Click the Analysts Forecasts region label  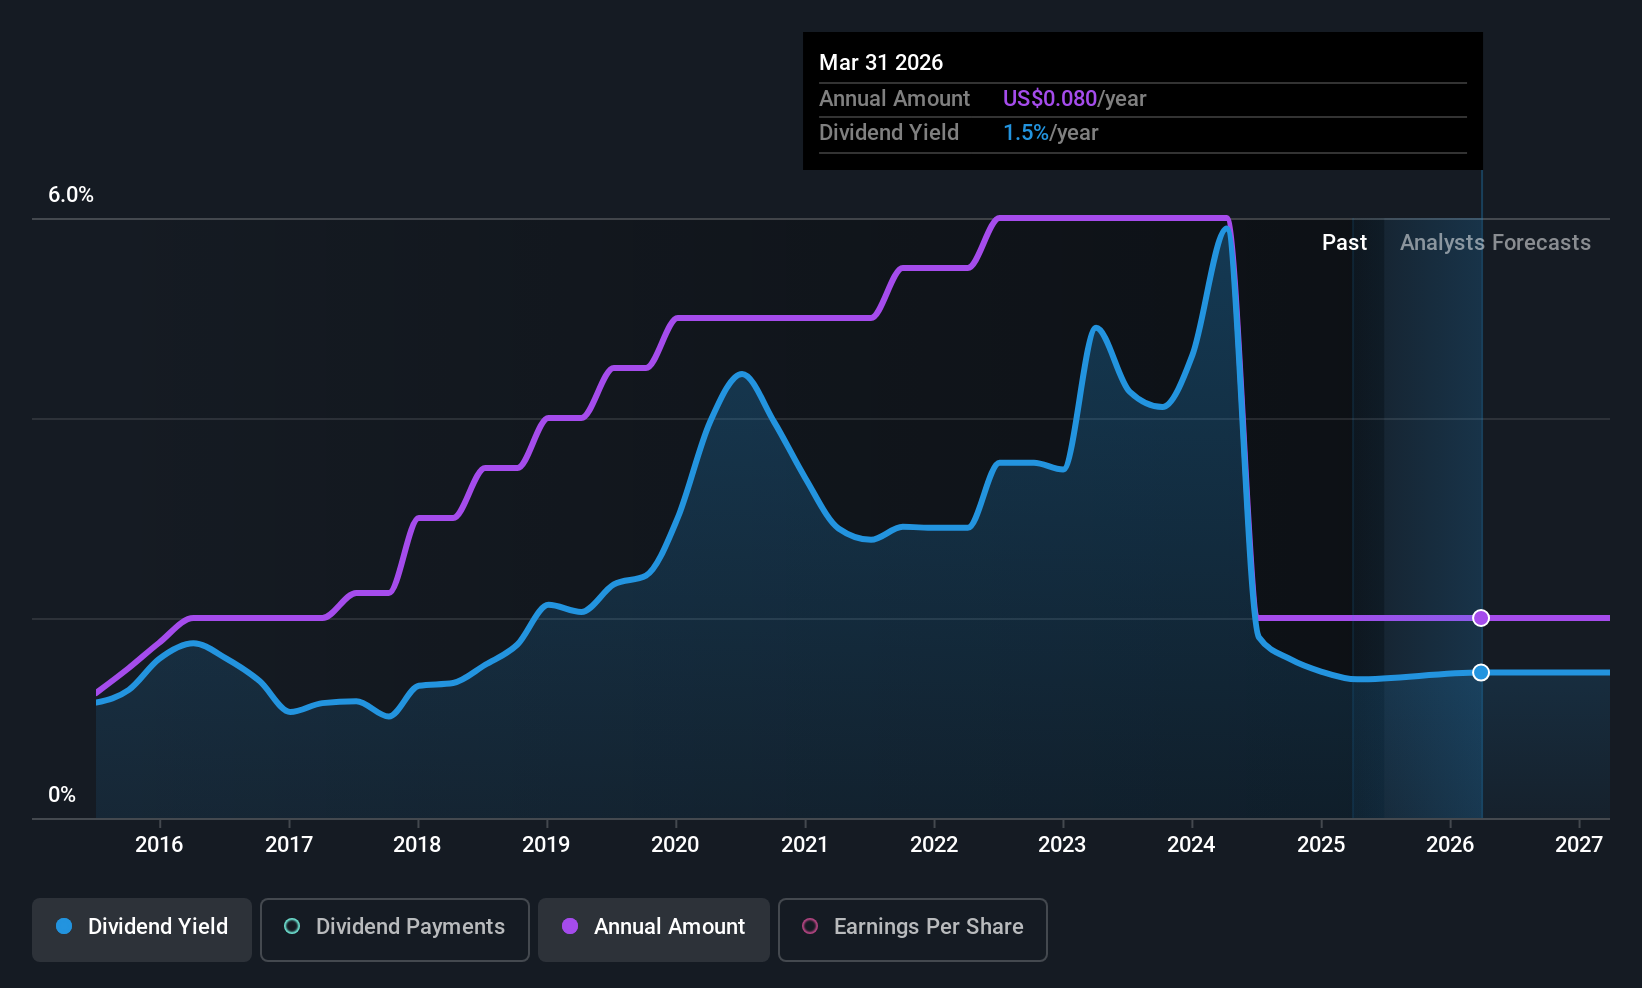(x=1495, y=243)
